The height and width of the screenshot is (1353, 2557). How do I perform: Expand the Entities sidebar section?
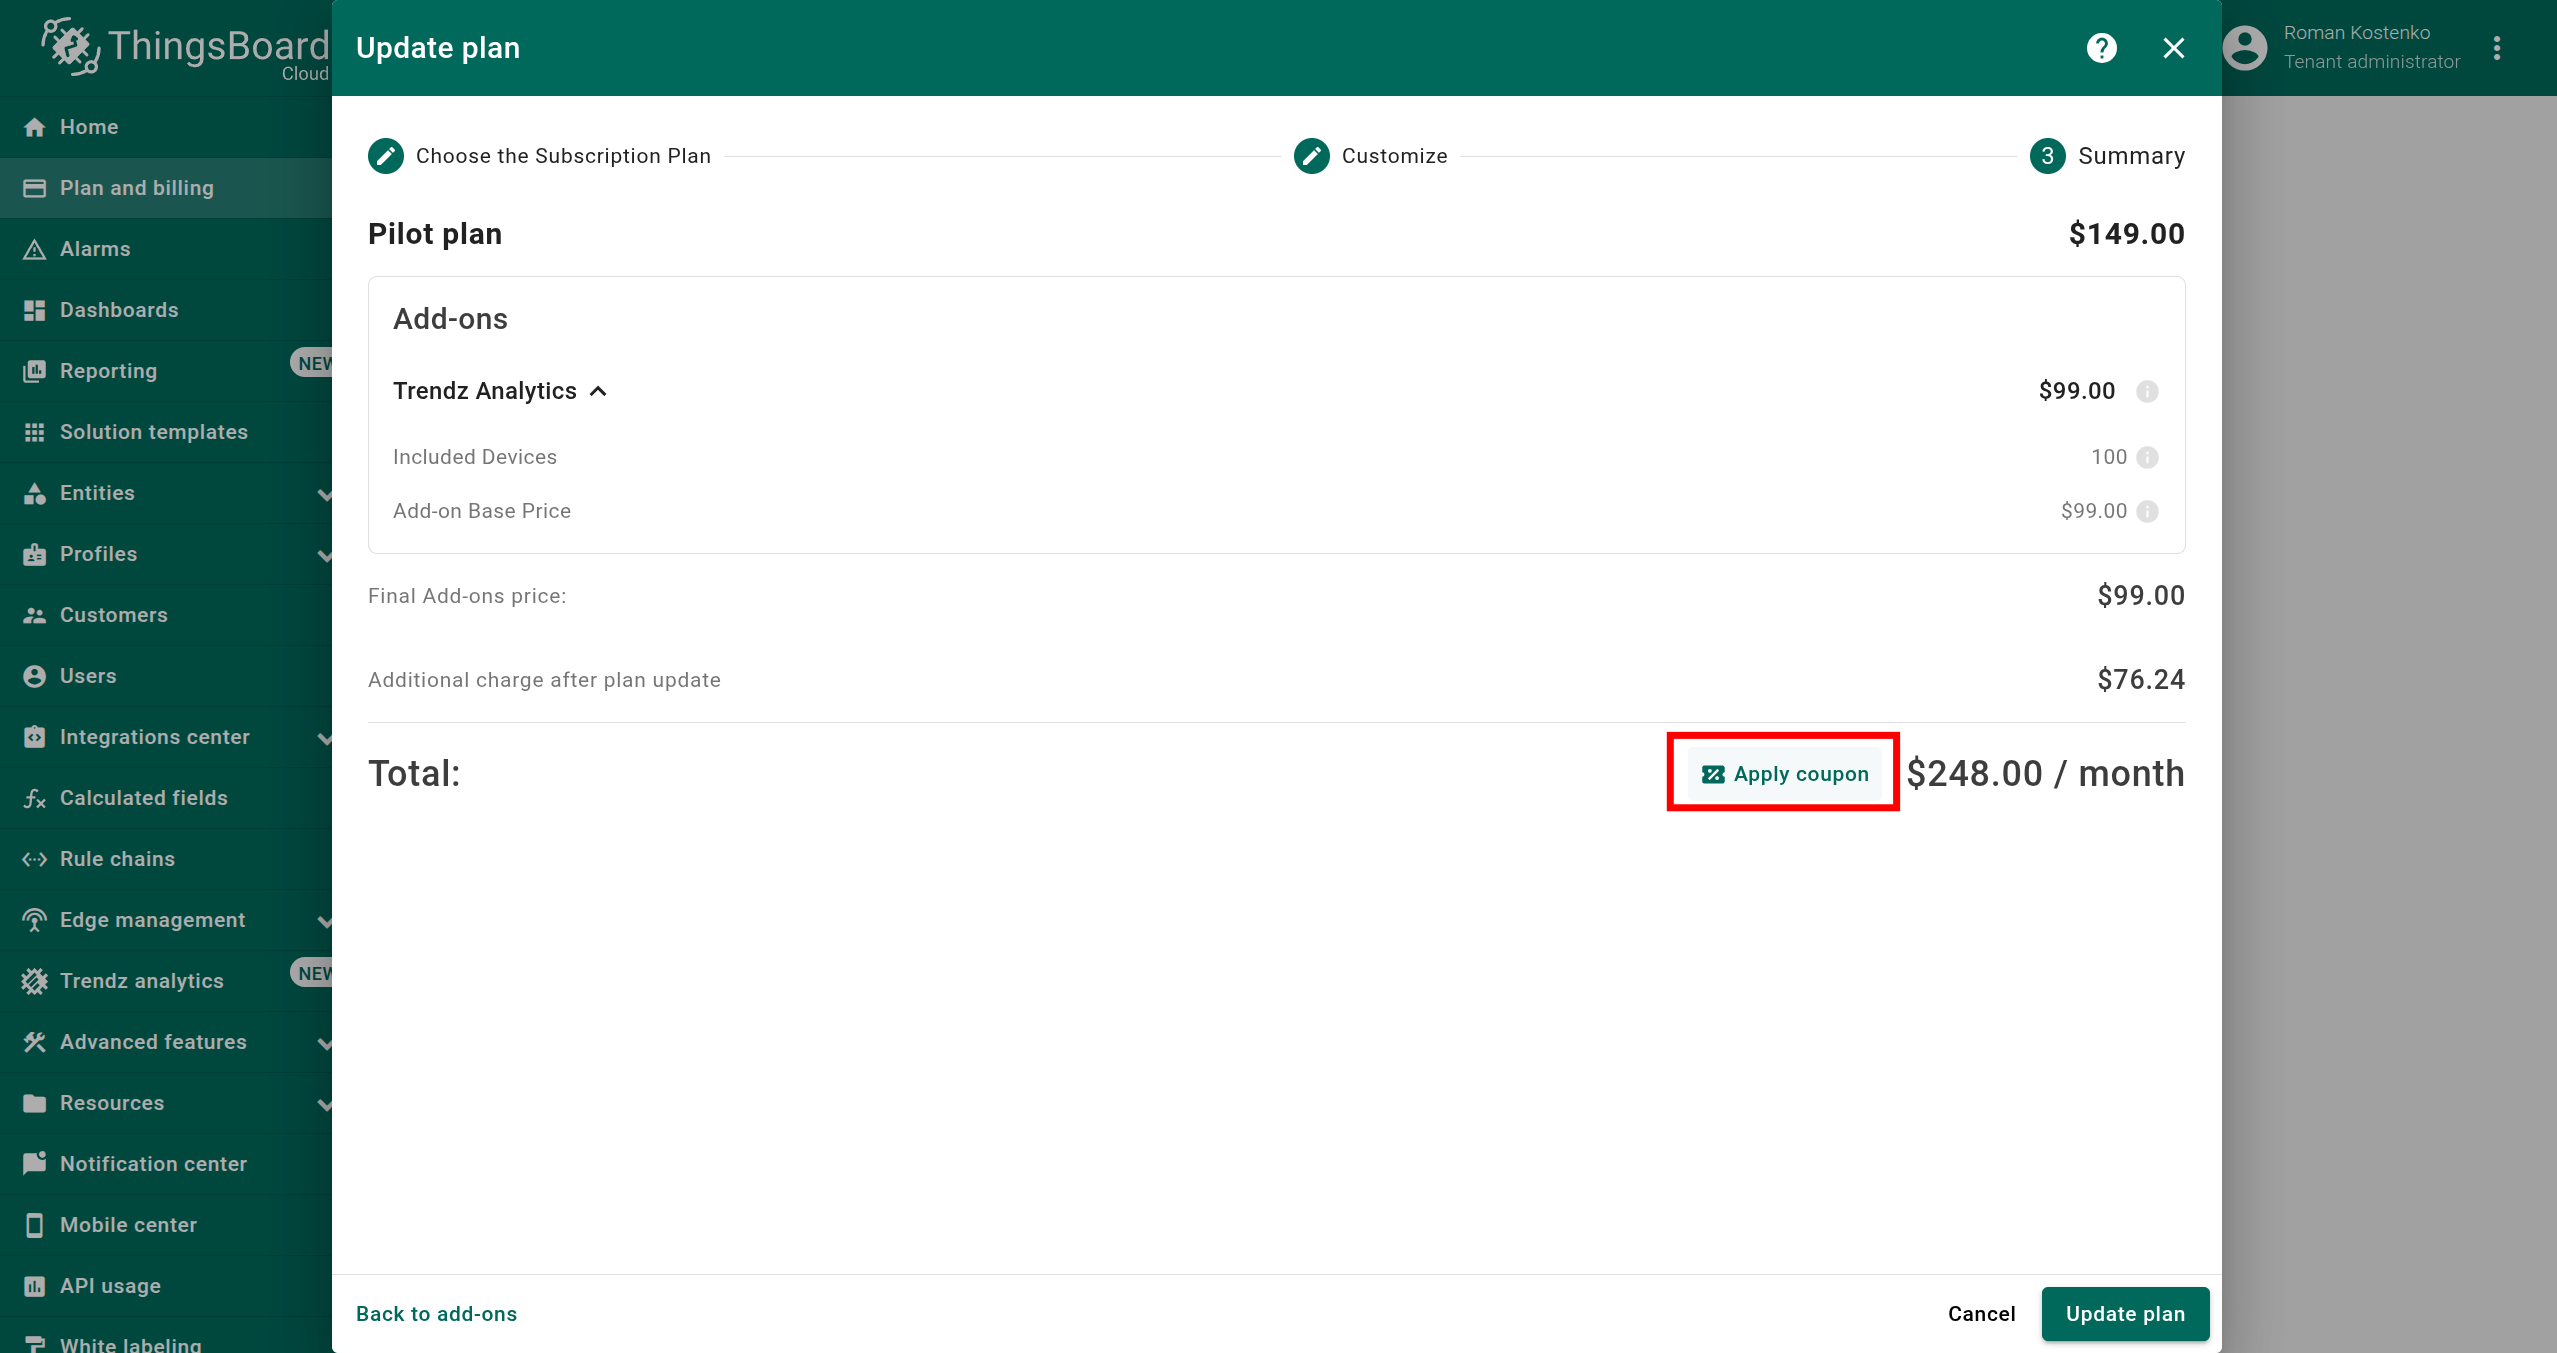323,493
